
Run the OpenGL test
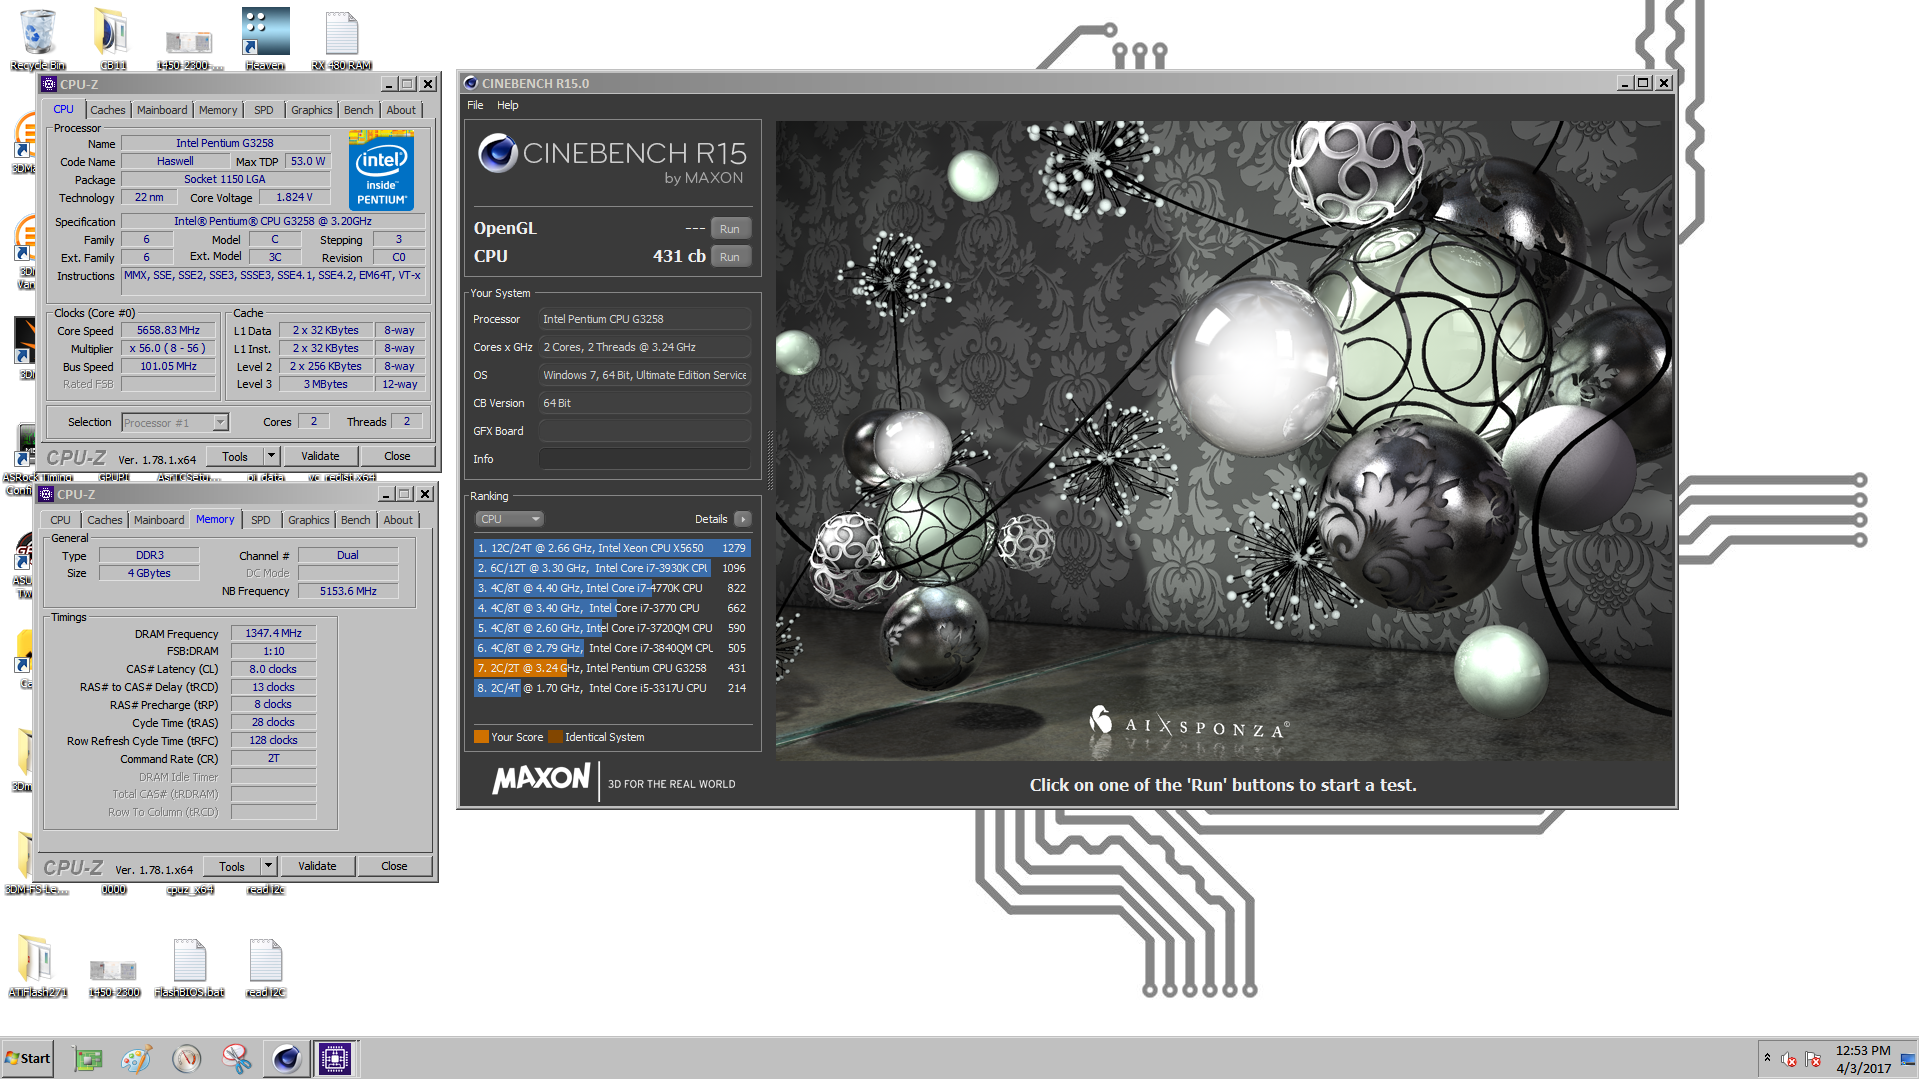[730, 229]
